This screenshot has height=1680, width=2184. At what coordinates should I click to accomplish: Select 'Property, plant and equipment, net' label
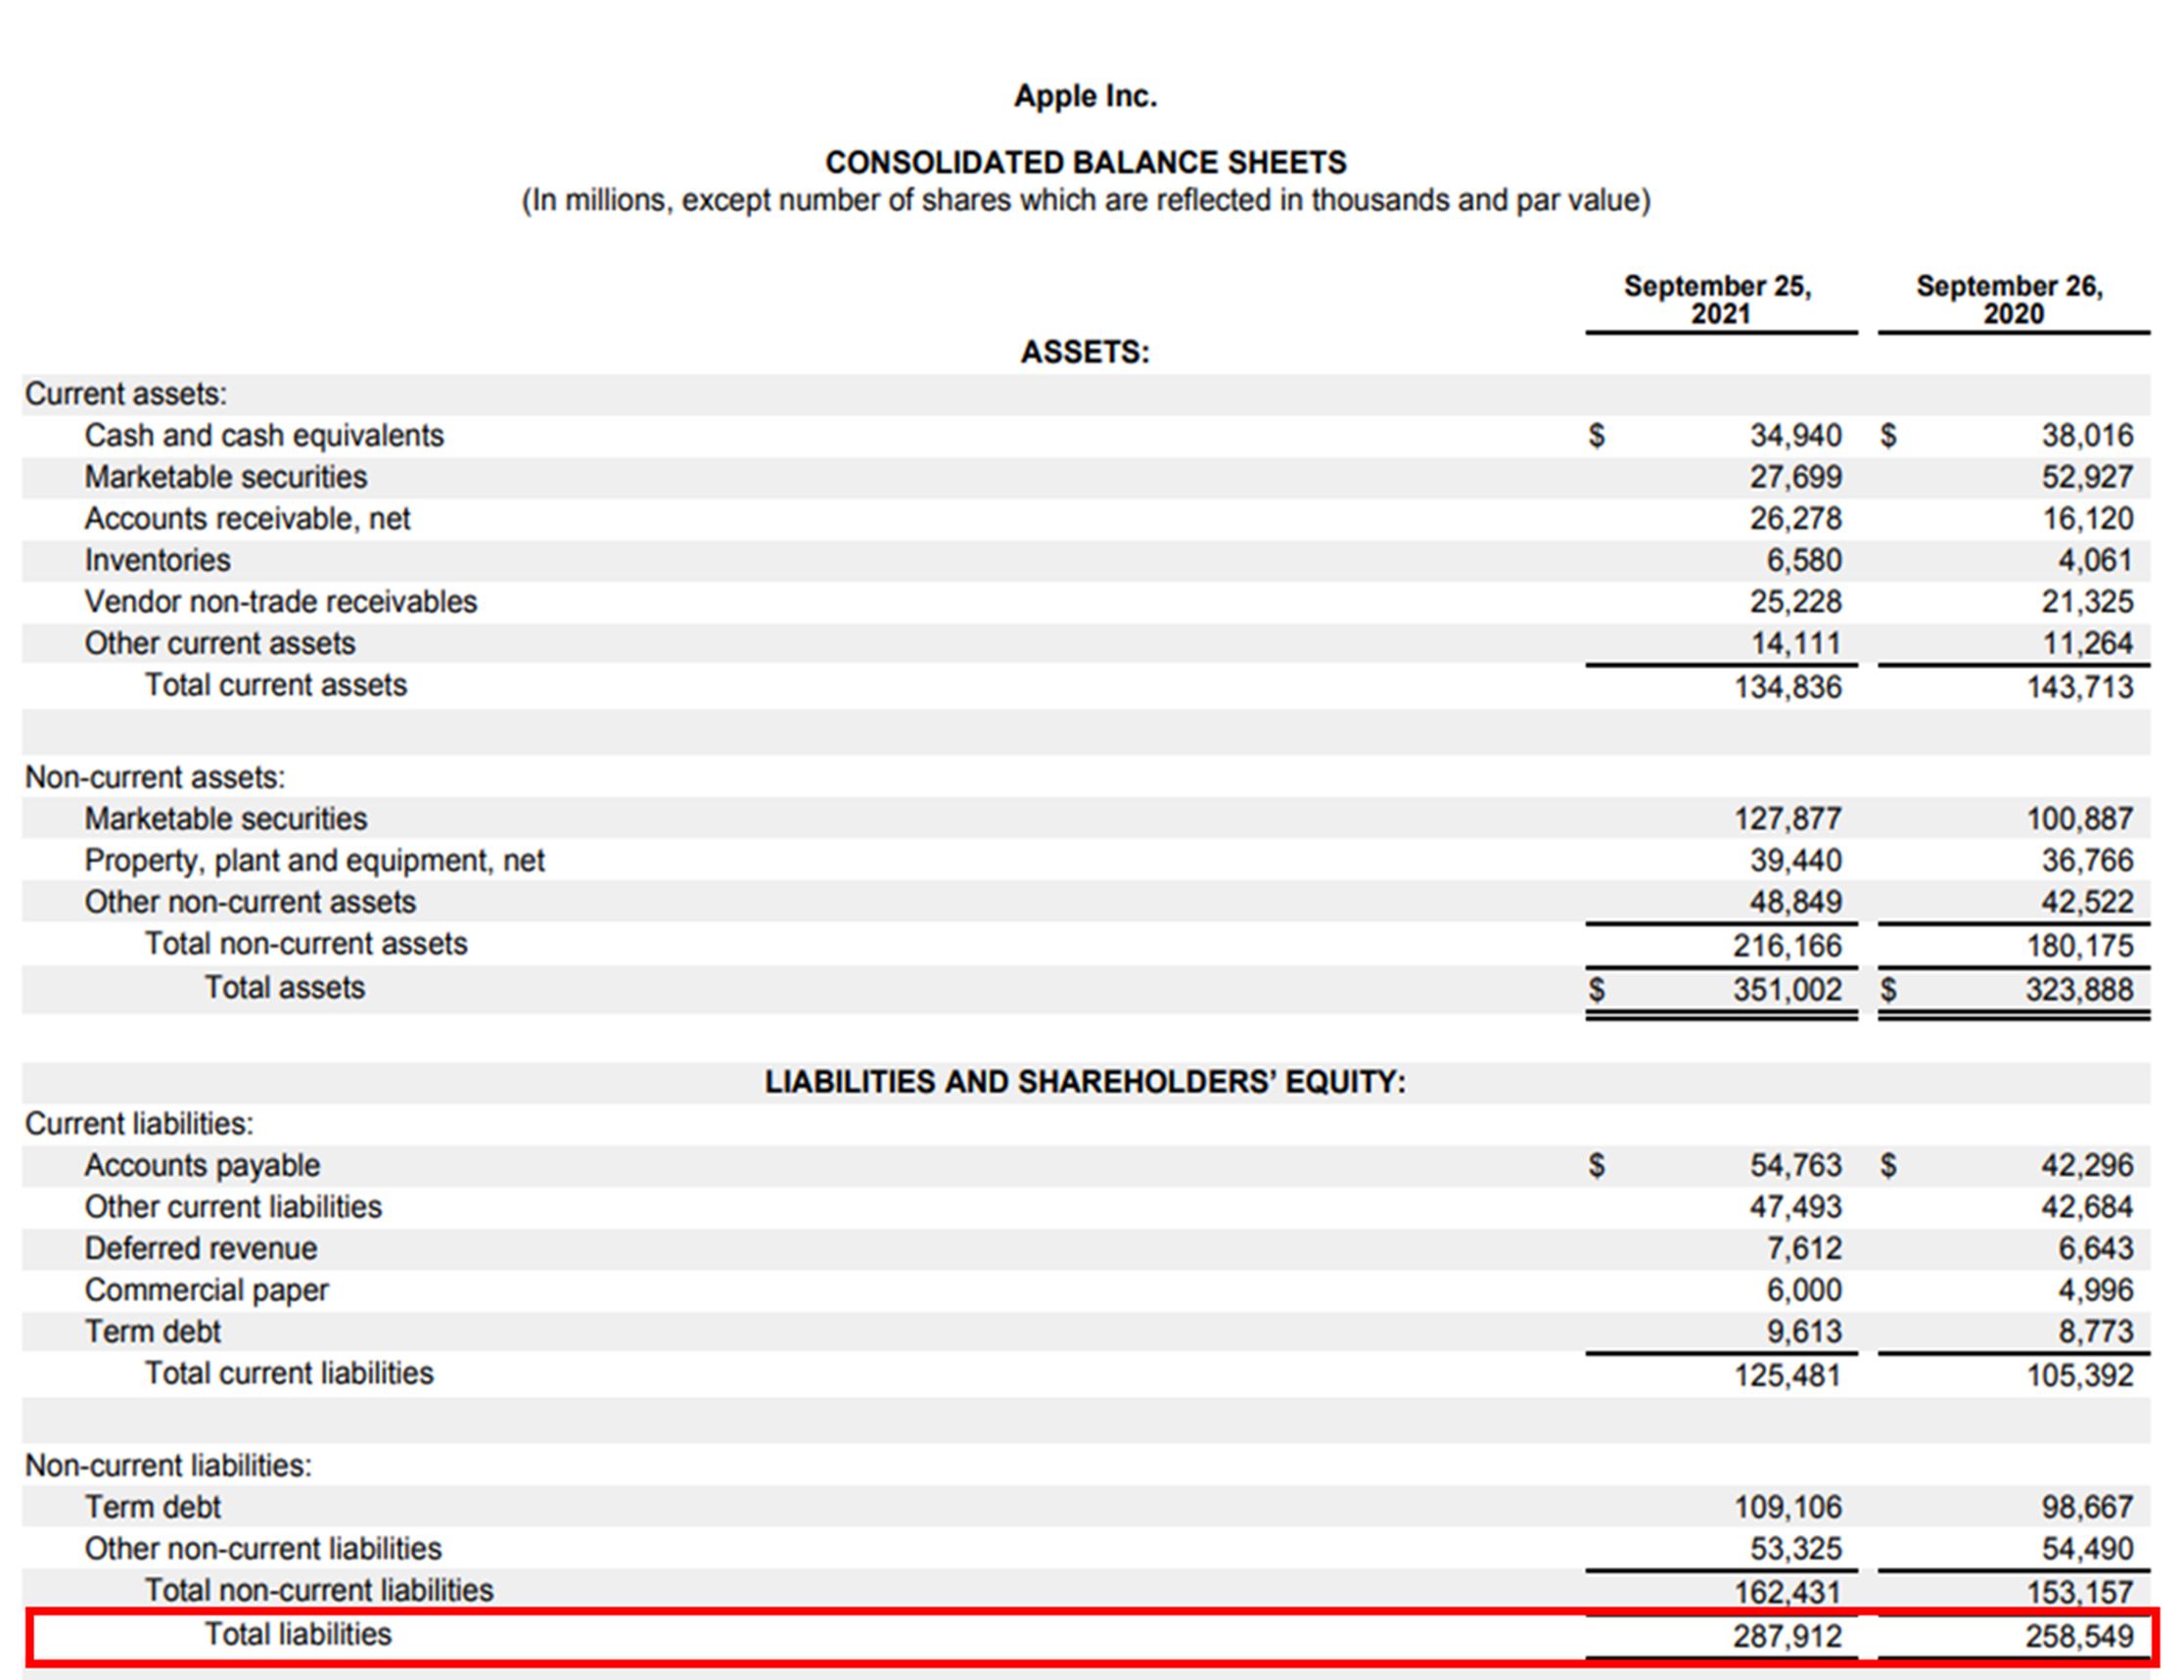pos(315,861)
